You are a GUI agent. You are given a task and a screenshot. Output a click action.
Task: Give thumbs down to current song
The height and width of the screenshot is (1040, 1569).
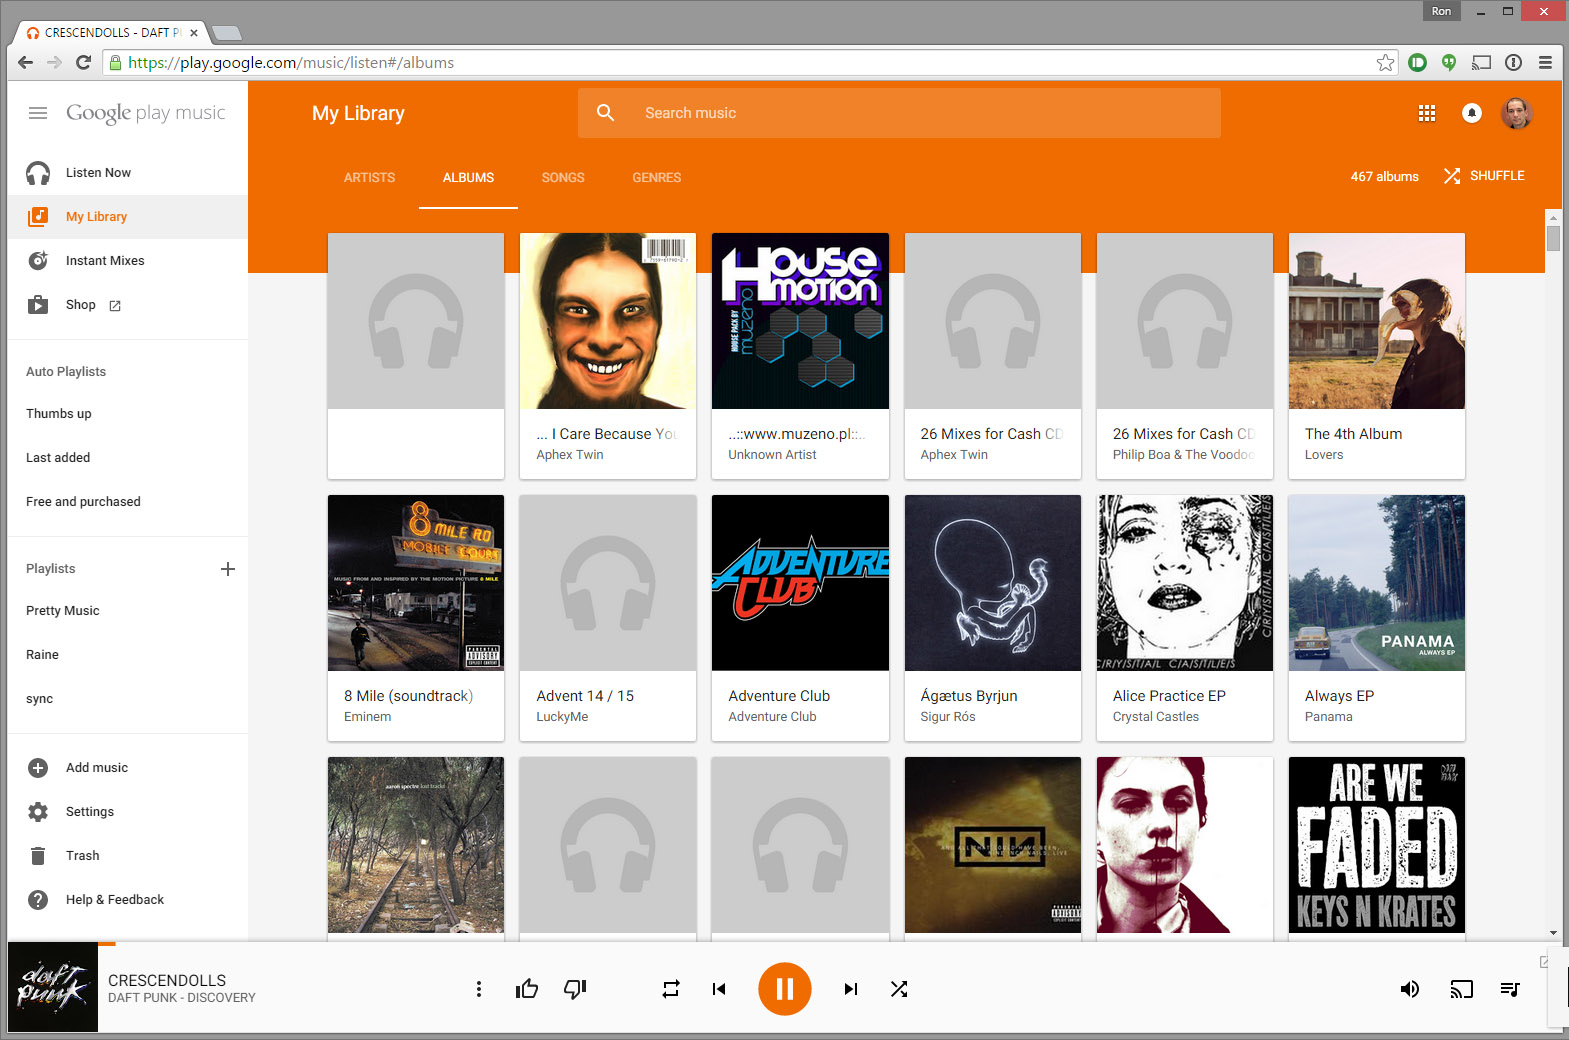575,989
